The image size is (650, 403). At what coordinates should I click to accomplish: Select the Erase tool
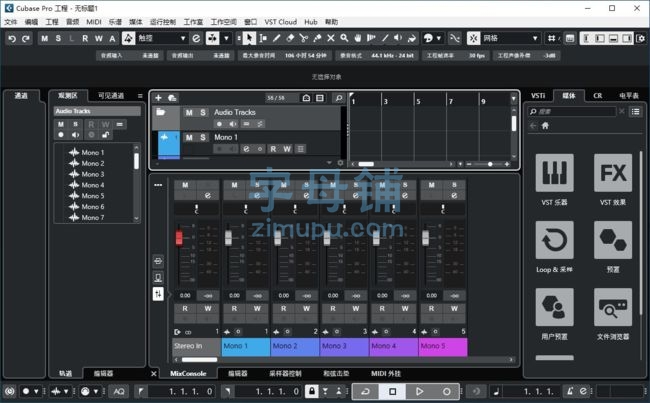pos(290,39)
